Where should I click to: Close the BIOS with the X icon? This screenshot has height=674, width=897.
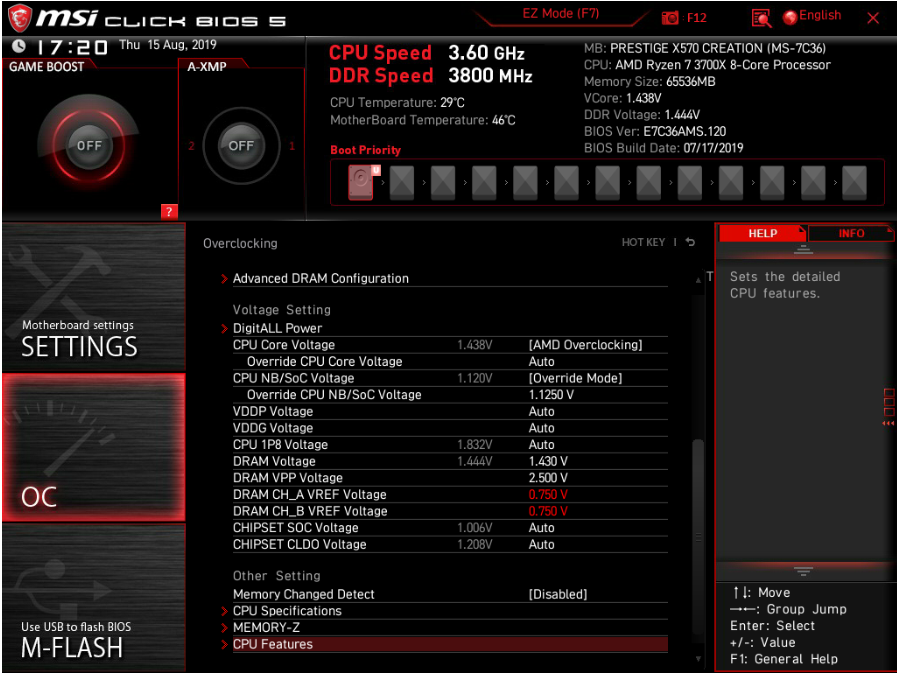coord(872,18)
